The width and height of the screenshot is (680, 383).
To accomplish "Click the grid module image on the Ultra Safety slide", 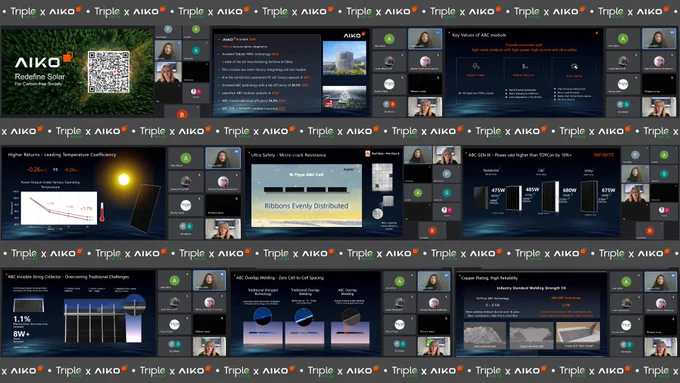I will (x=382, y=177).
